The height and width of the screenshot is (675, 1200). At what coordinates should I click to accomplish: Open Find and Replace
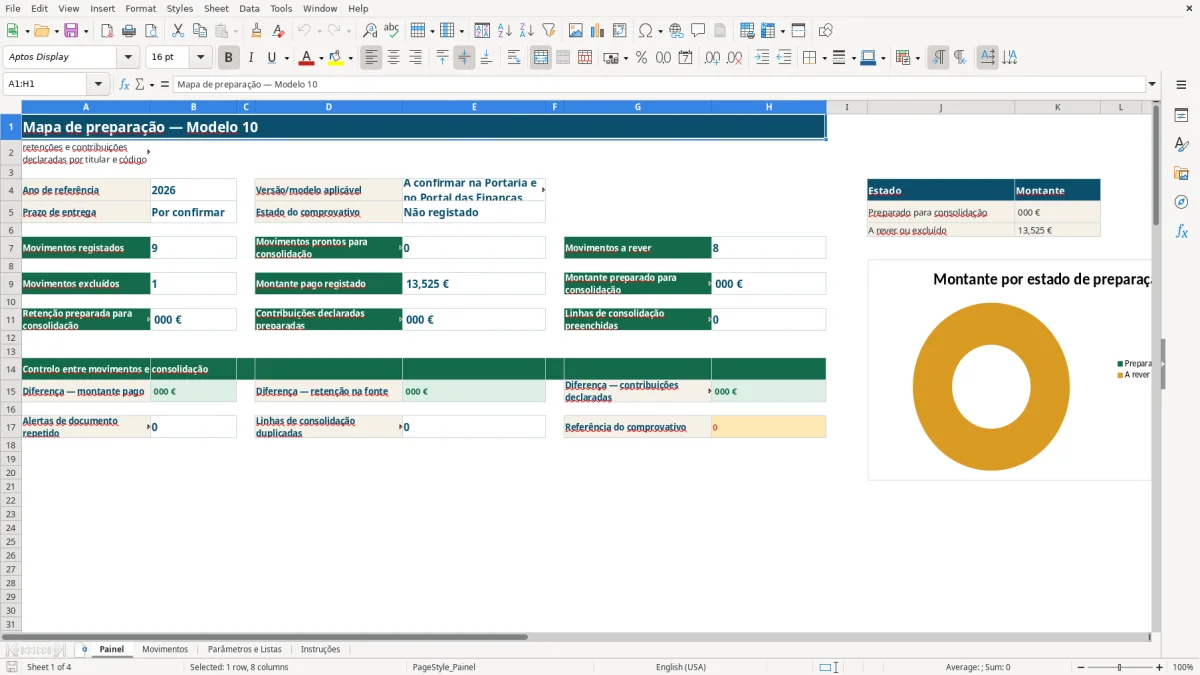[370, 31]
